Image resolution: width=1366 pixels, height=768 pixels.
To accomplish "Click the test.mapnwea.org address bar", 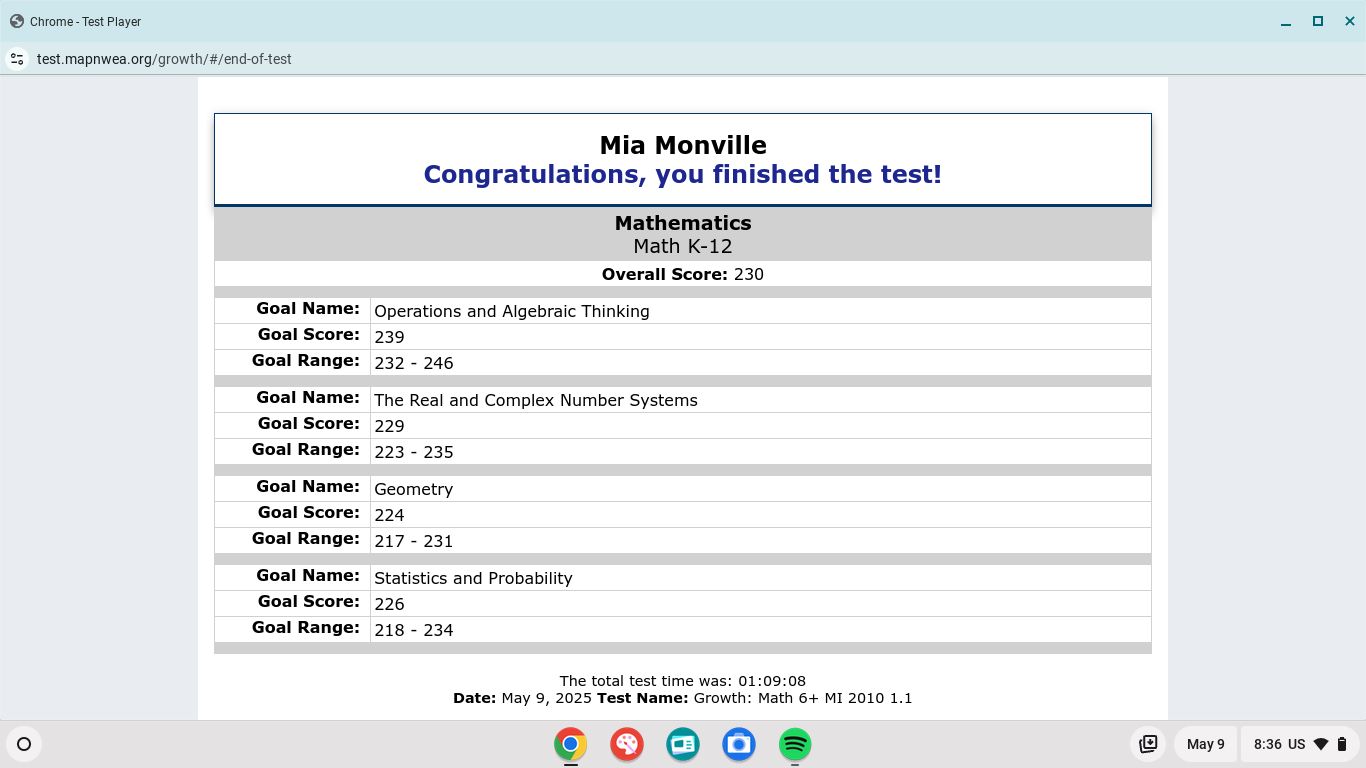I will 164,59.
